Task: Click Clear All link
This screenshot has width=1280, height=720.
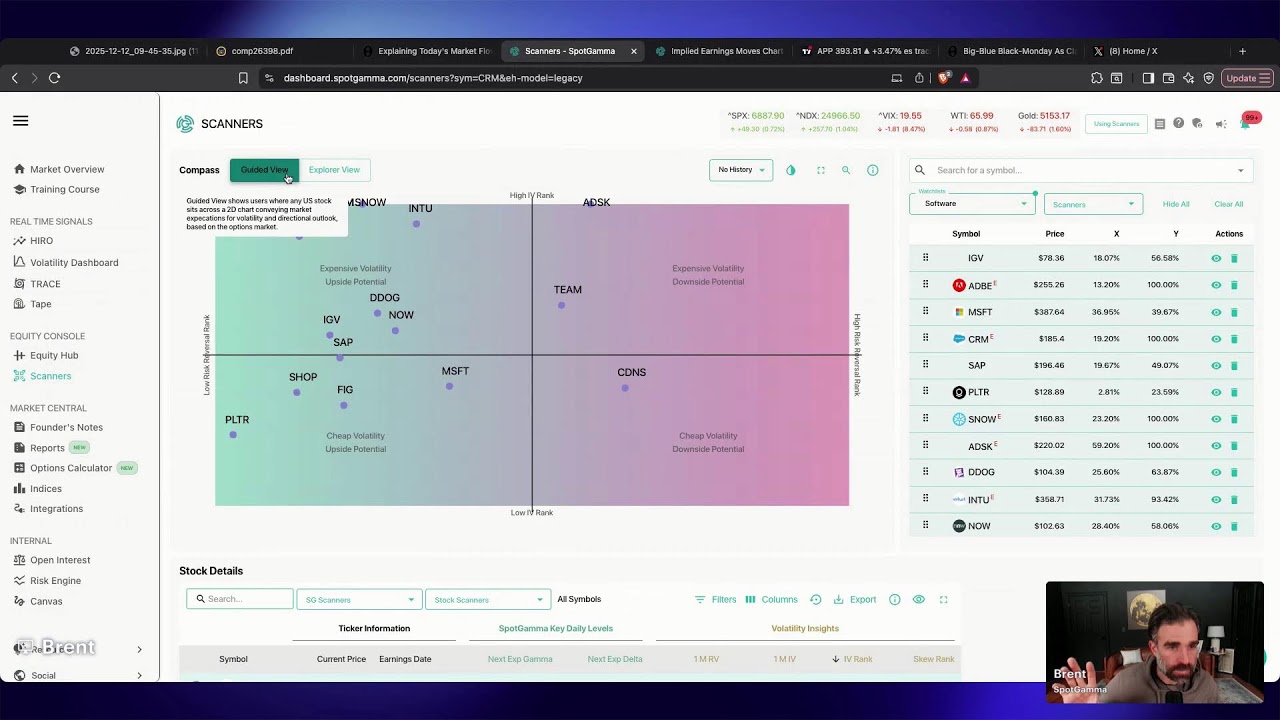Action: tap(1229, 204)
